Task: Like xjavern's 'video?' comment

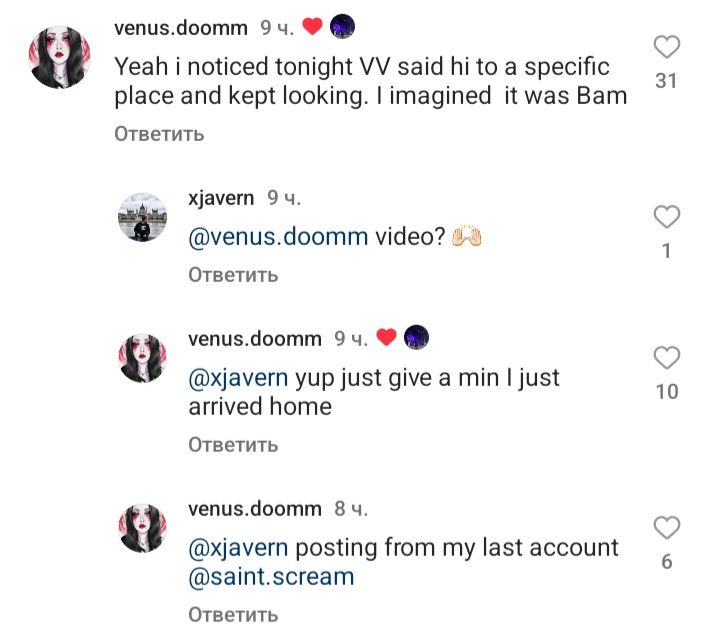Action: click(x=666, y=216)
